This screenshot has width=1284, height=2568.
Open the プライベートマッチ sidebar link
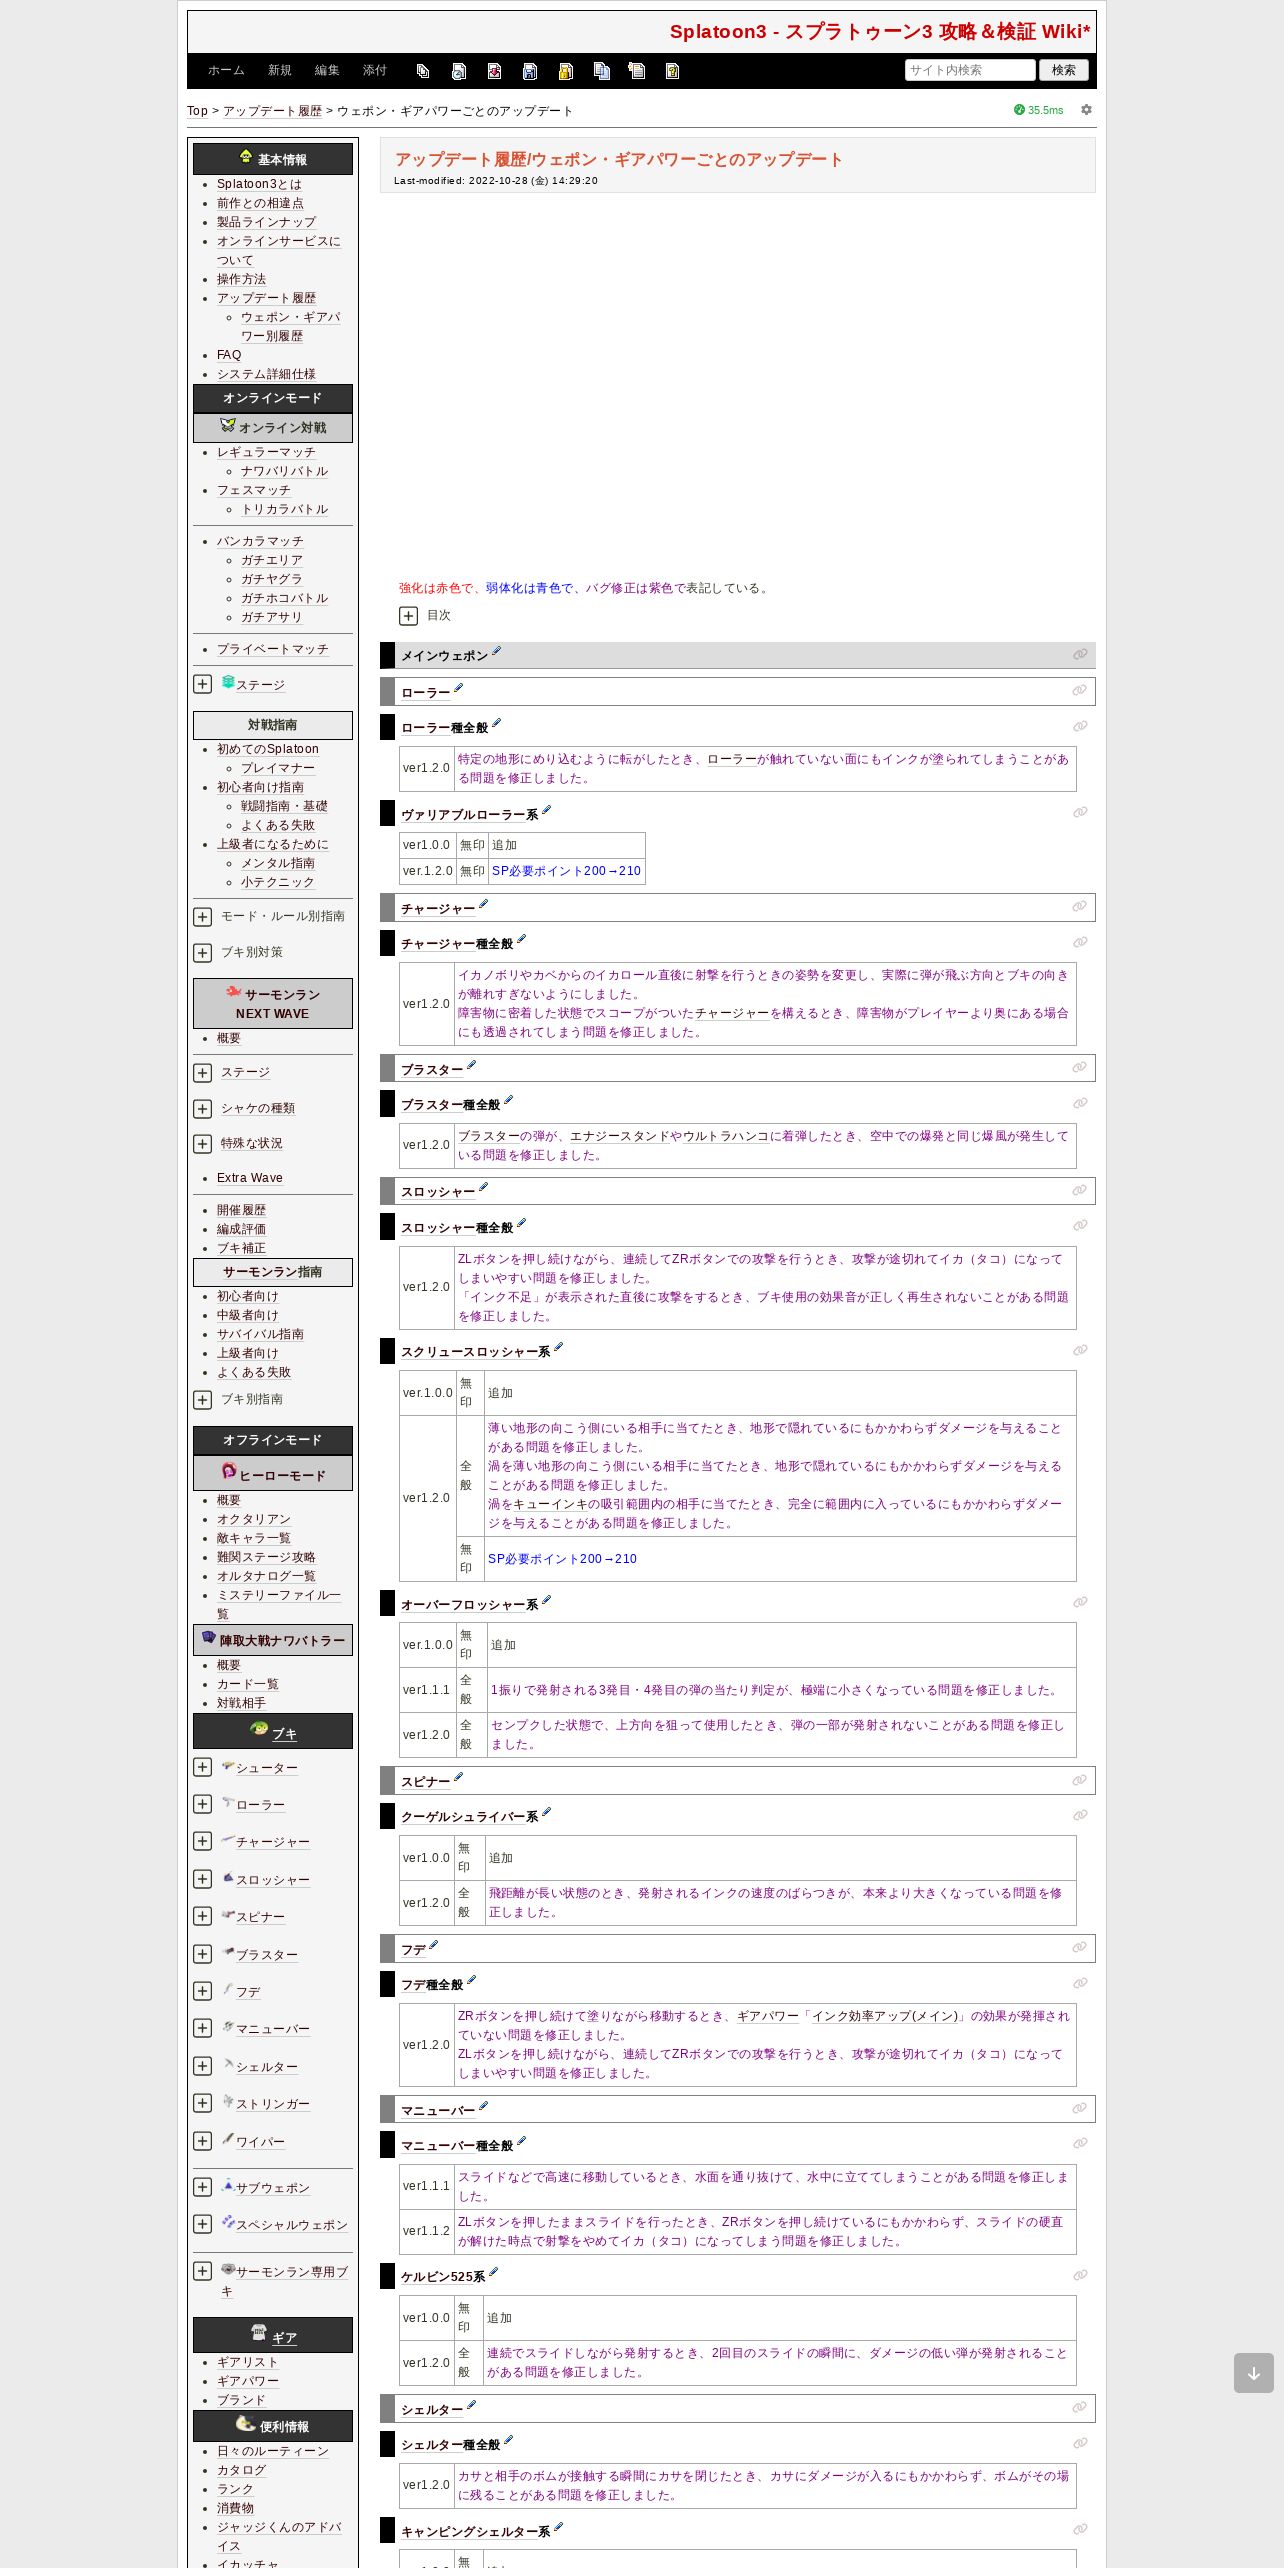[x=273, y=650]
